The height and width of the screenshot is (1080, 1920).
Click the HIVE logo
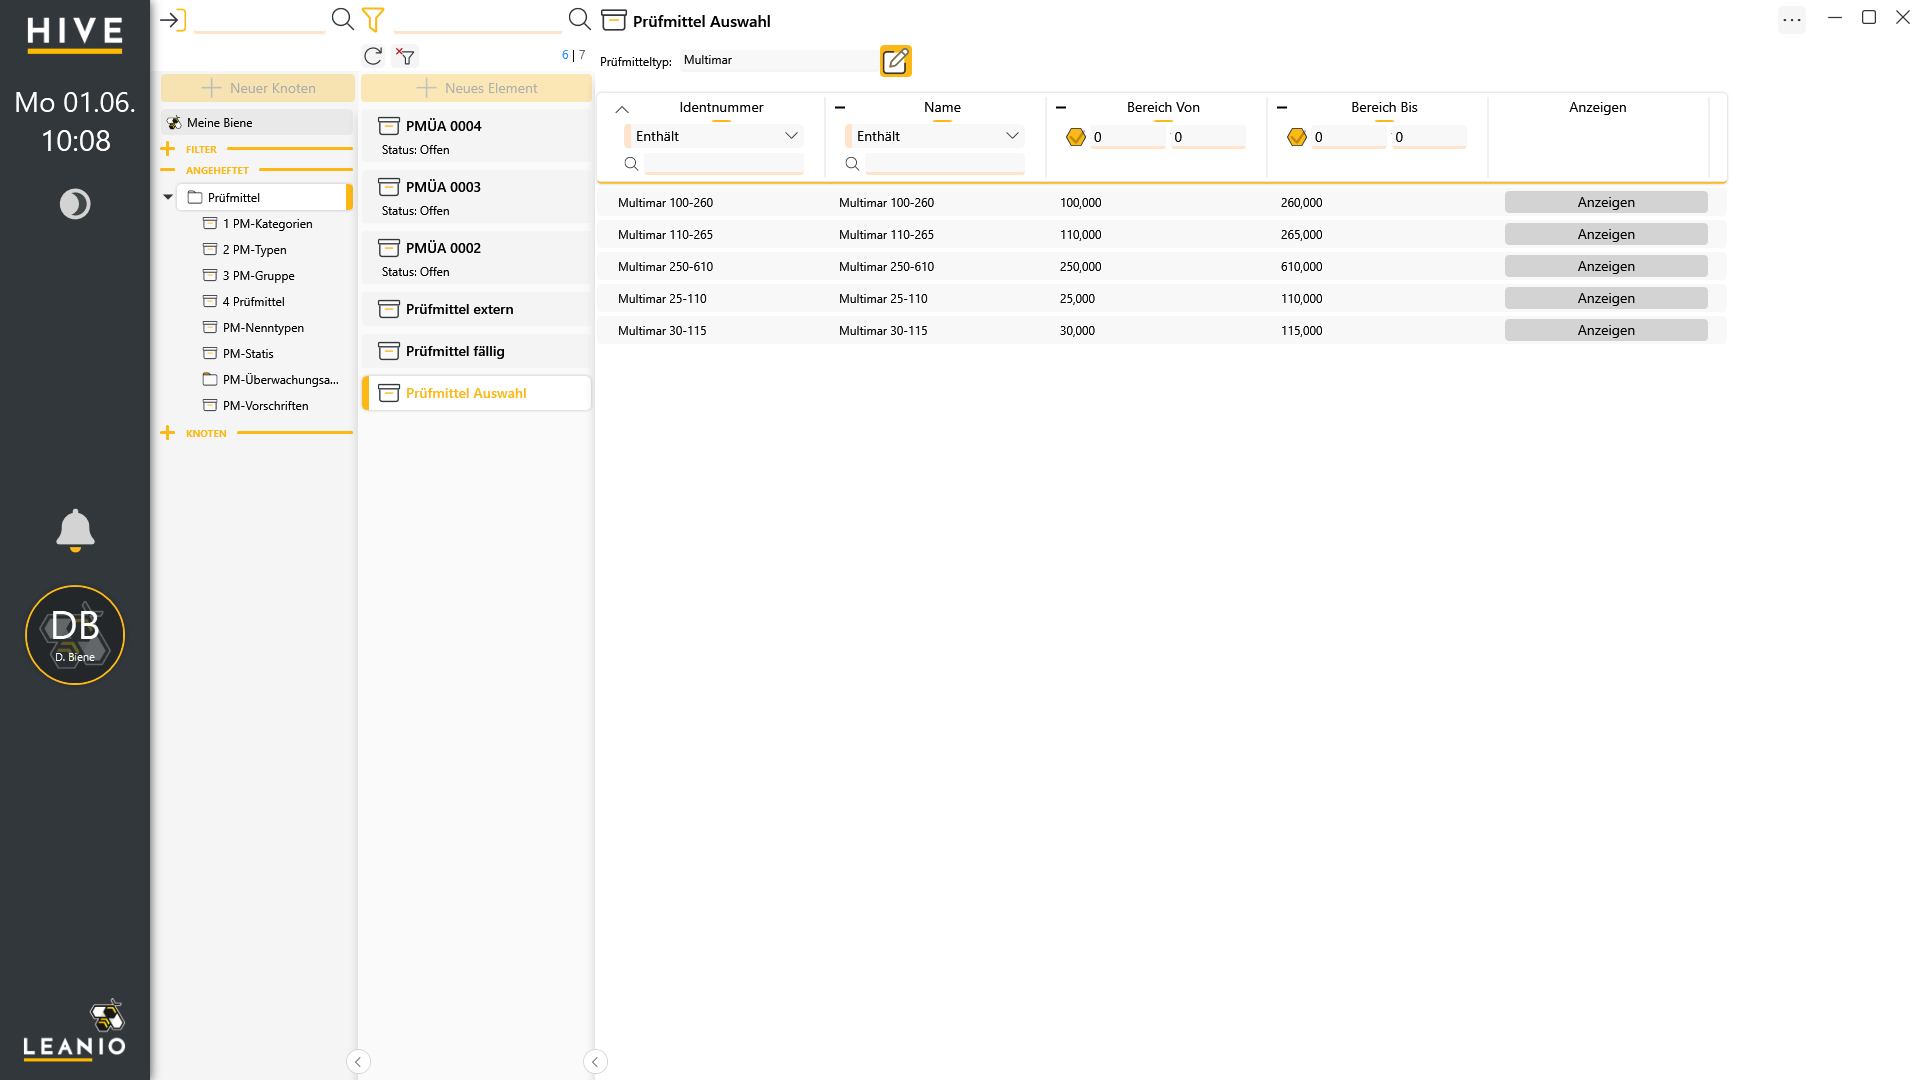pos(75,34)
